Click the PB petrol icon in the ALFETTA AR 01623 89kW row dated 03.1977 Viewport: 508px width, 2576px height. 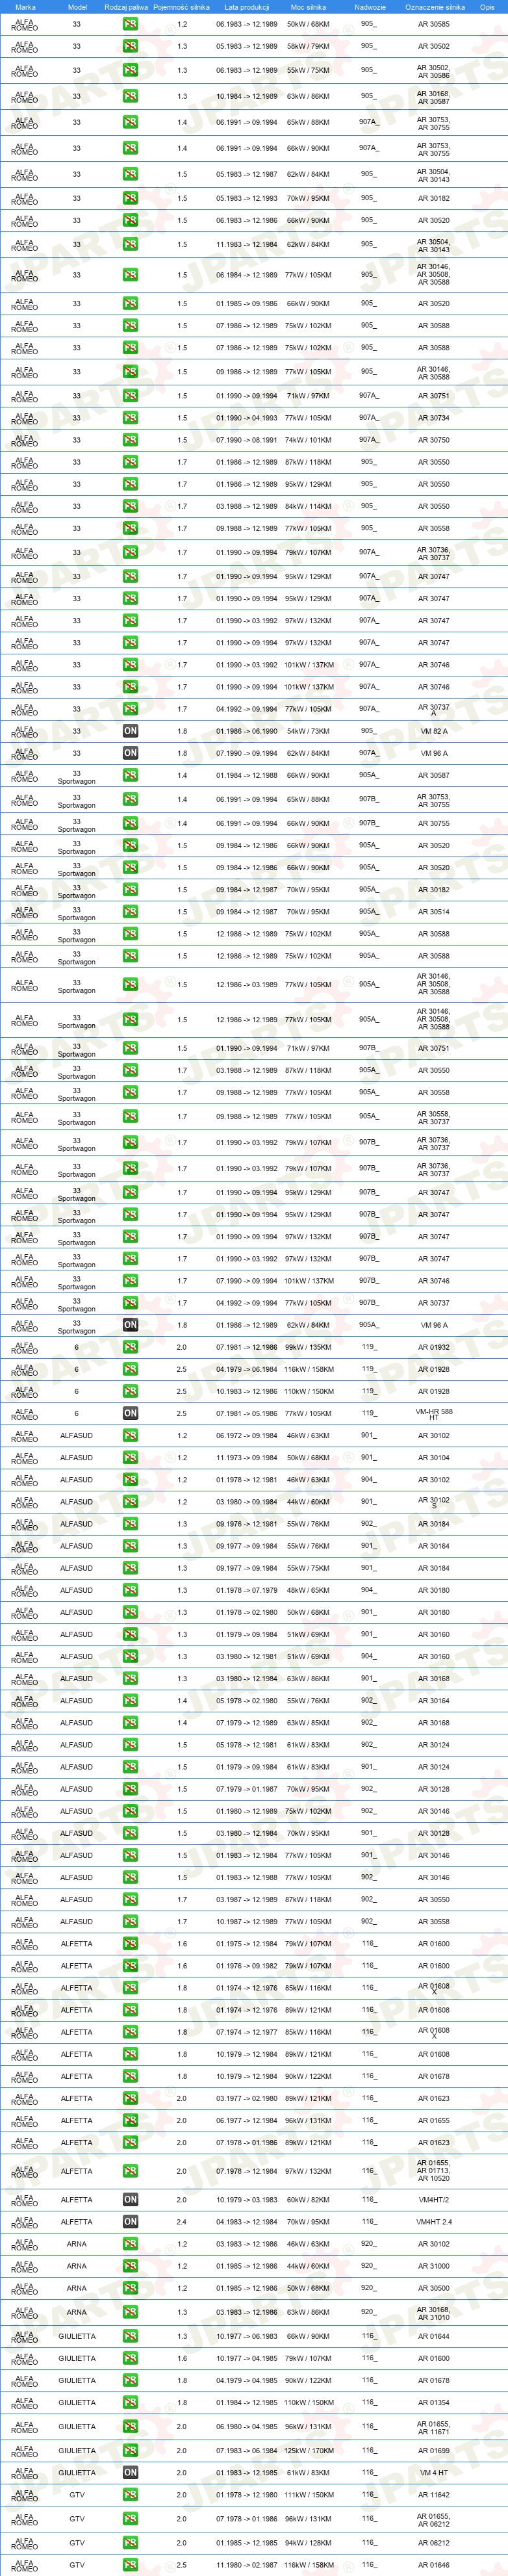click(130, 2098)
